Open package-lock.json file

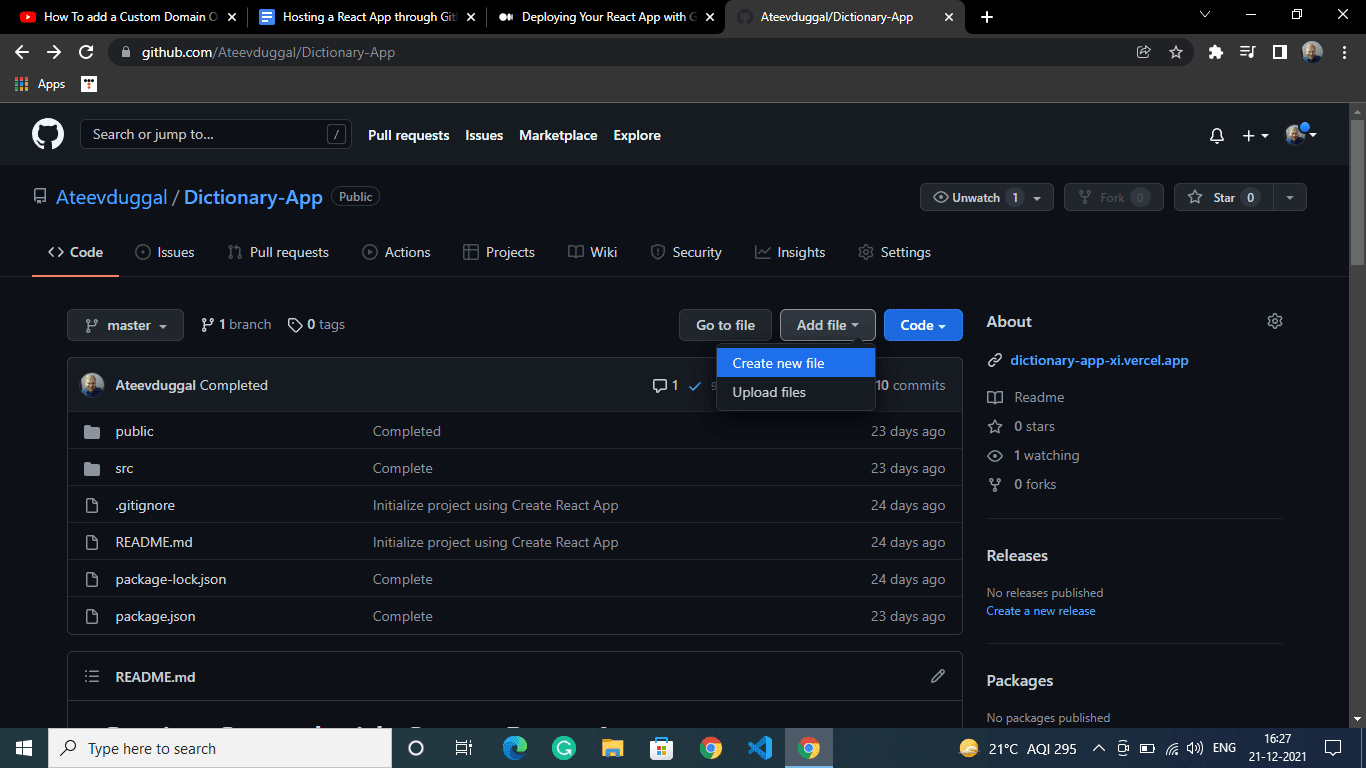pos(170,579)
